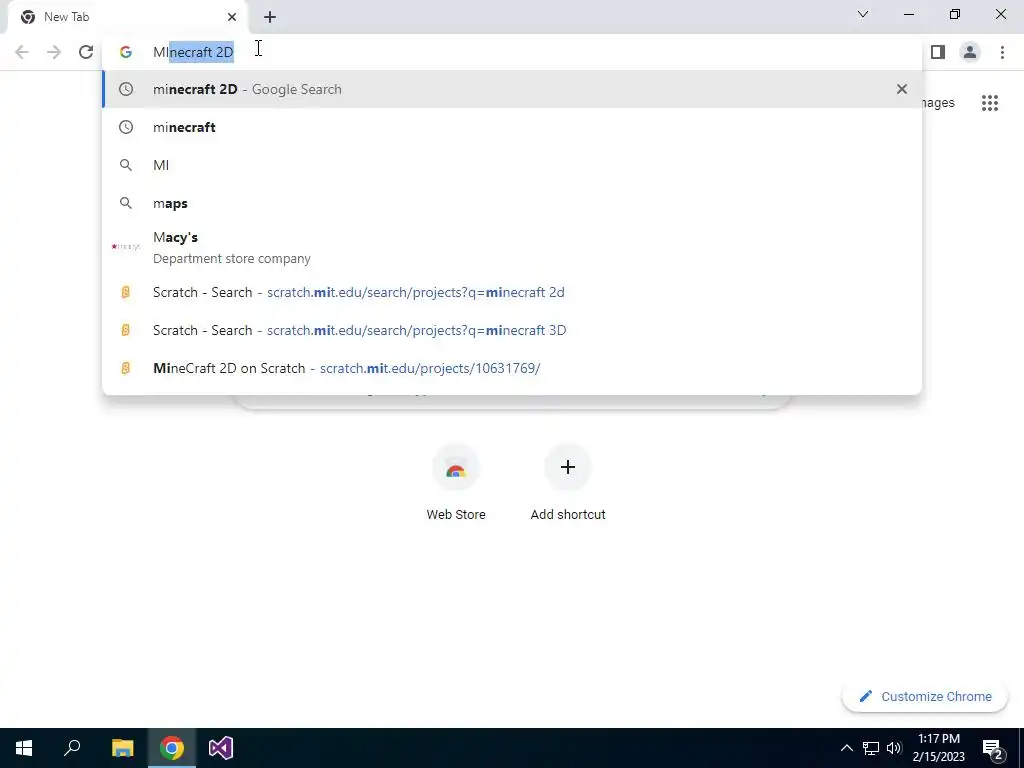Click the Add shortcut button
This screenshot has height=768, width=1024.
568,483
